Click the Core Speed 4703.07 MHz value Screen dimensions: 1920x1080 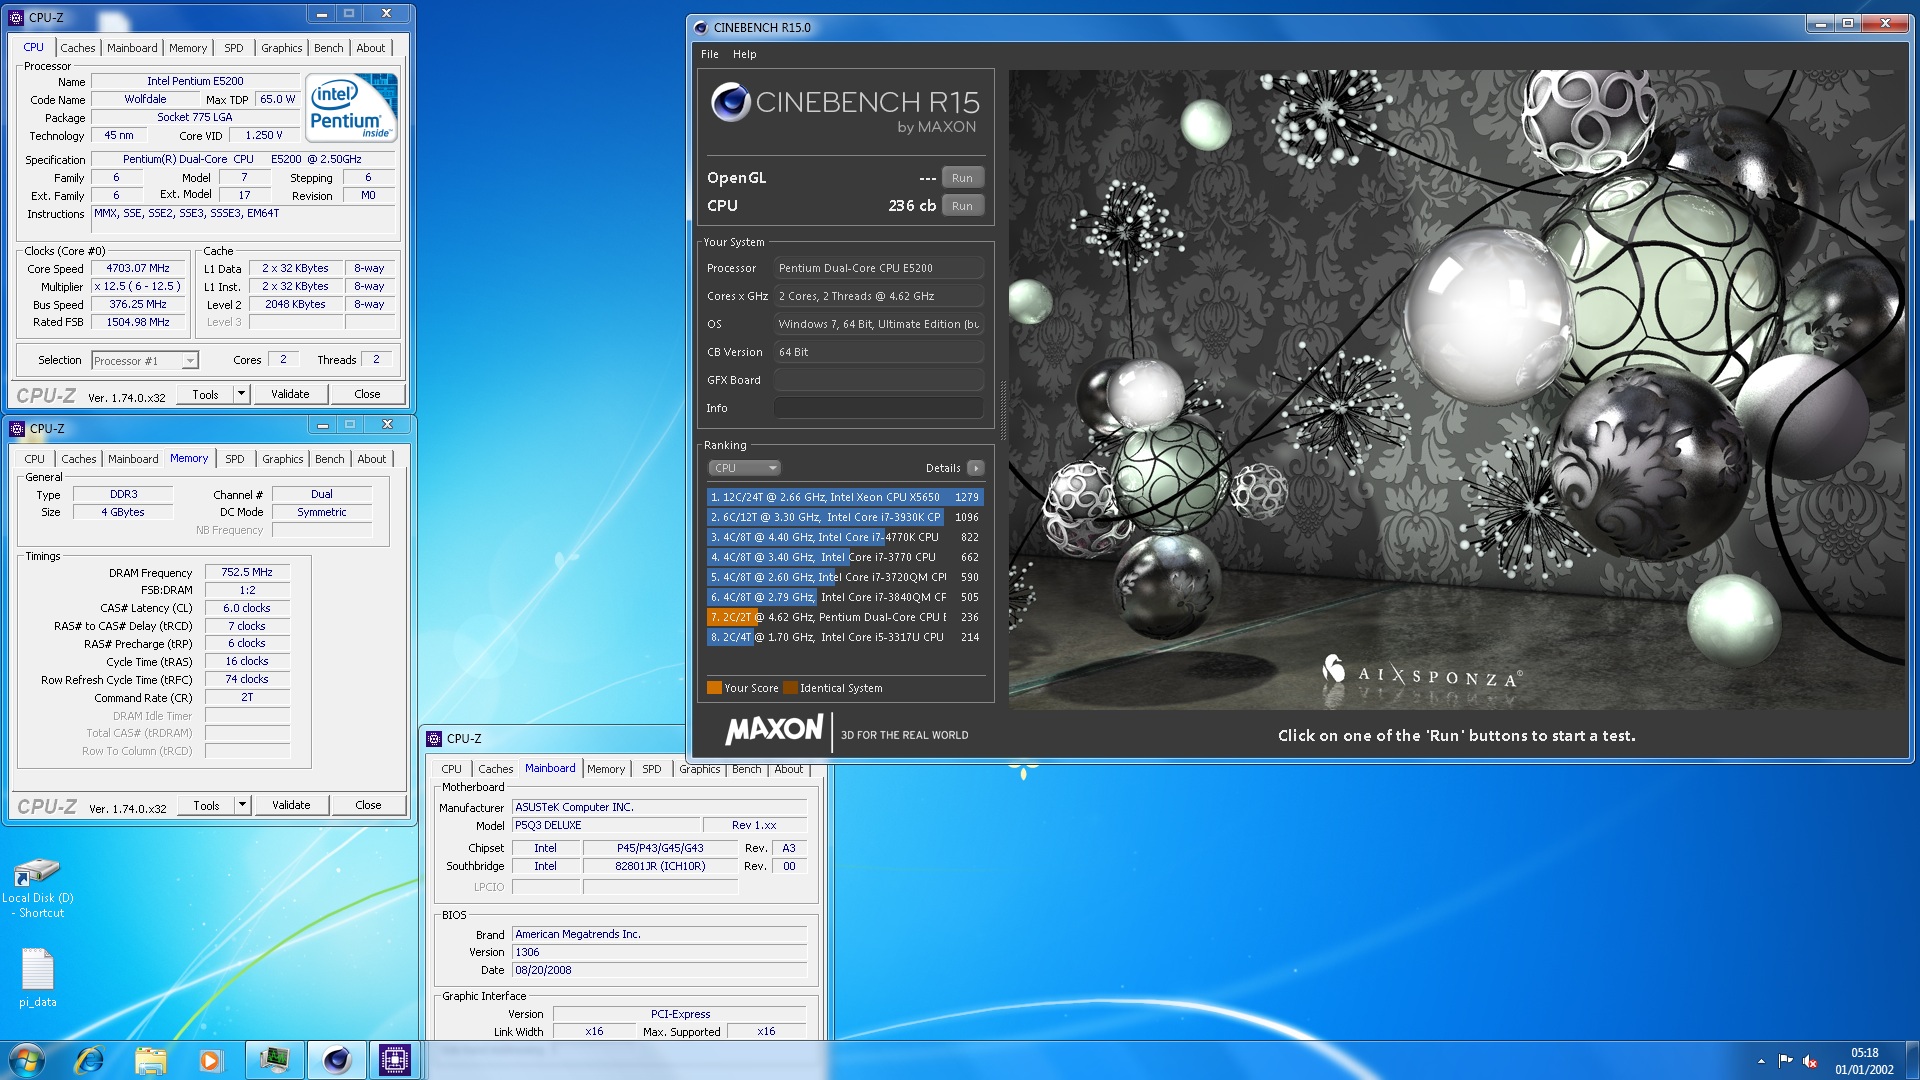pos(138,269)
